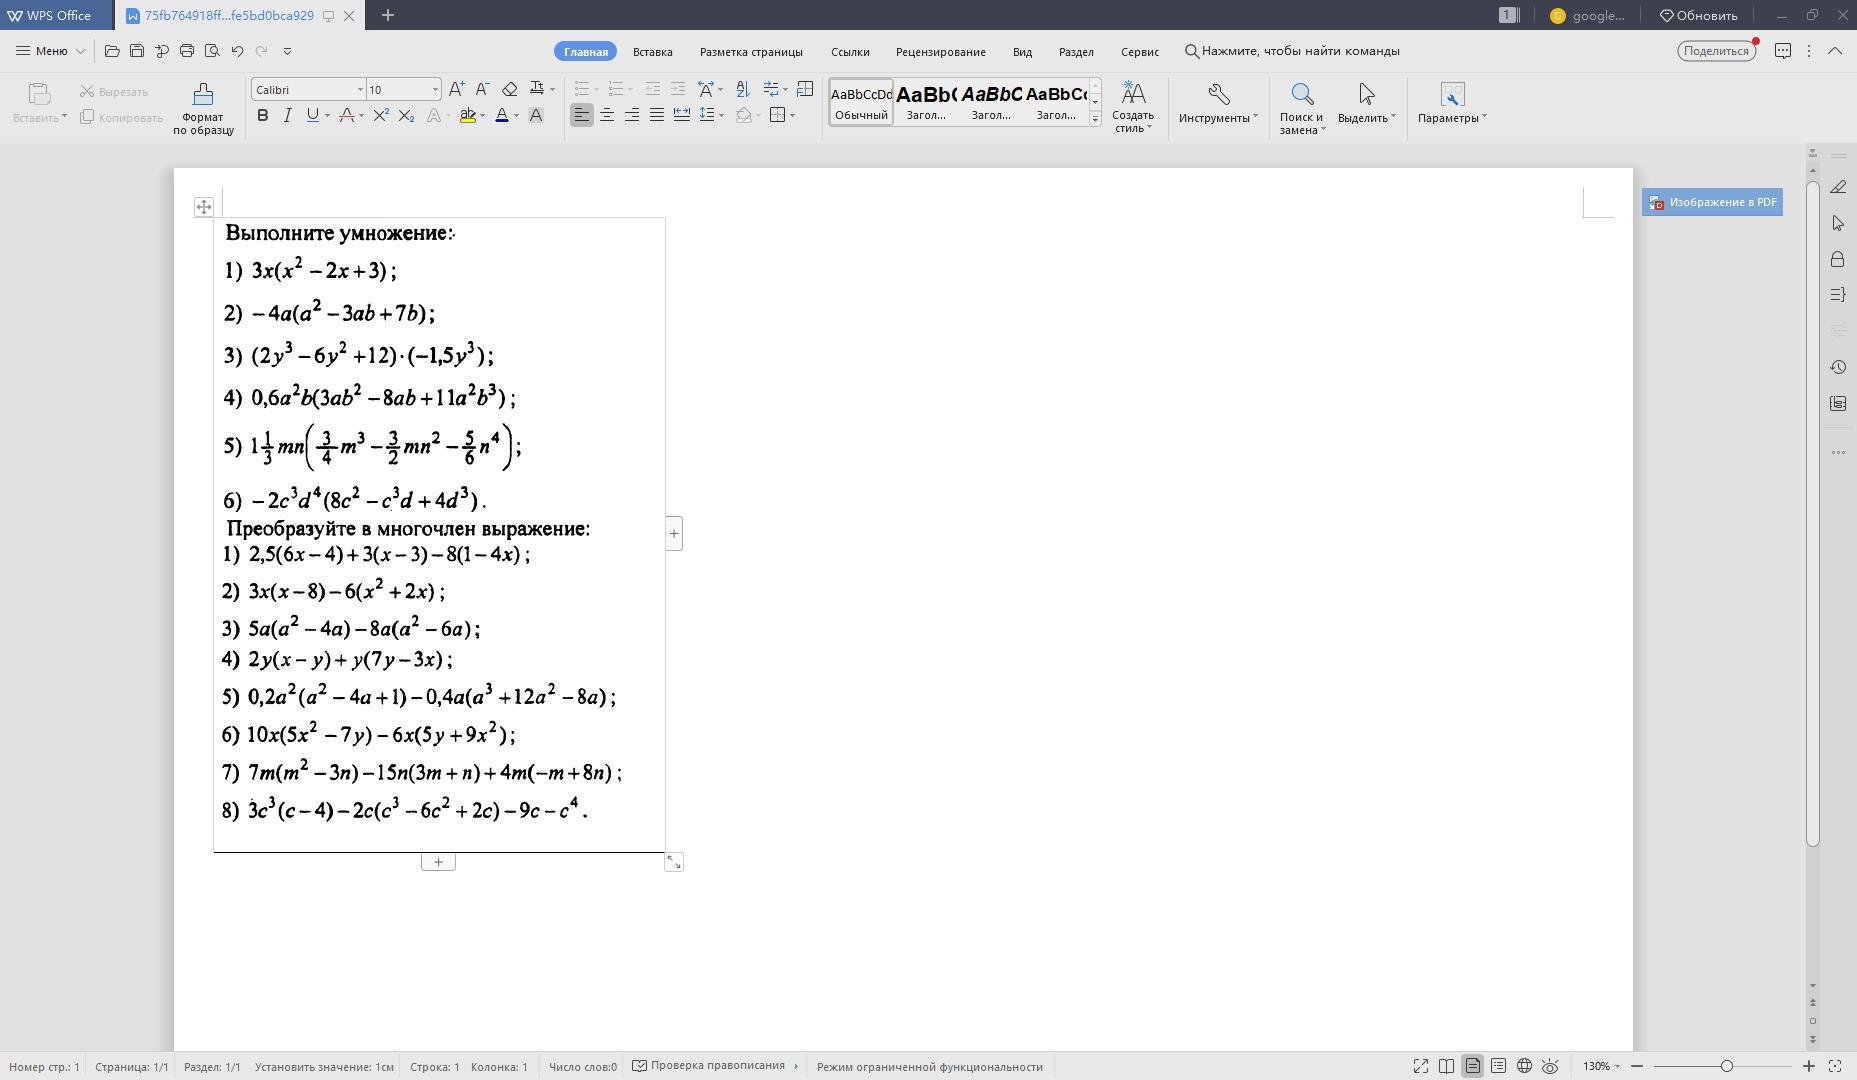This screenshot has height=1080, width=1857.
Task: Click the Поделиться button
Action: pos(1716,51)
